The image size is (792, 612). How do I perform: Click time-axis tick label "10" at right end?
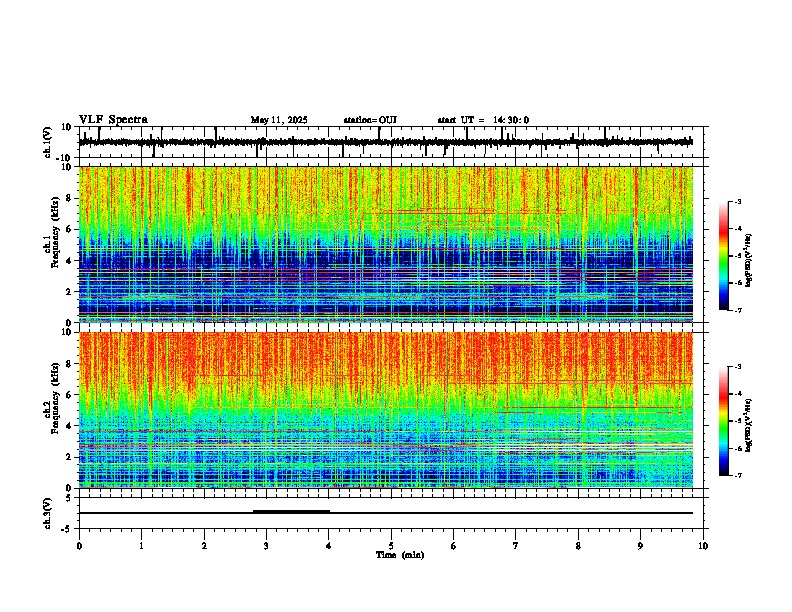[x=703, y=546]
